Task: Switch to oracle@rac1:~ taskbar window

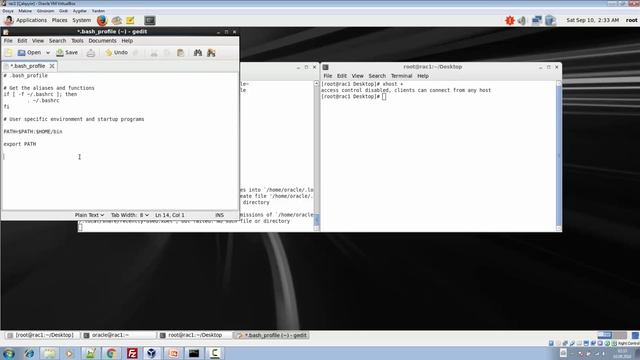Action: point(118,335)
